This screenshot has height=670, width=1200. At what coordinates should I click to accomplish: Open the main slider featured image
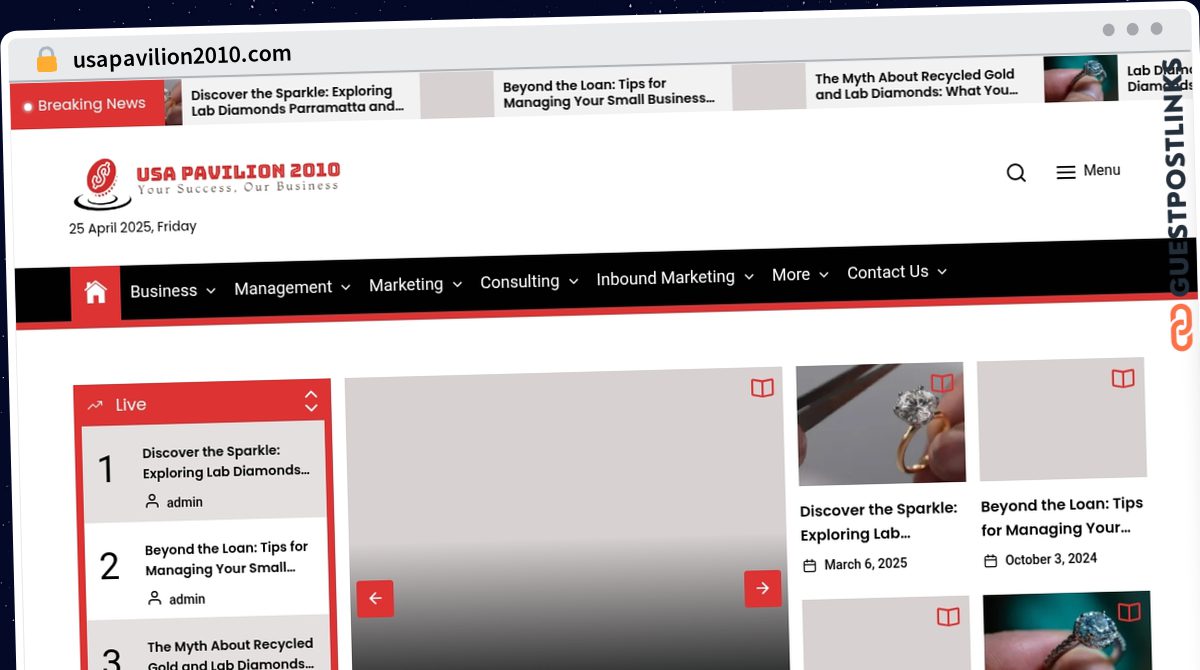point(566,520)
